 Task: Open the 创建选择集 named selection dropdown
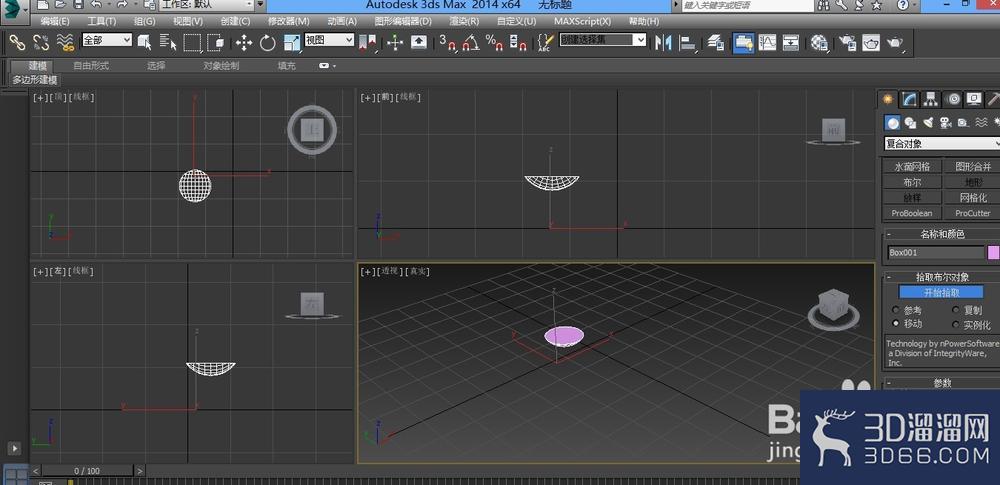(603, 40)
